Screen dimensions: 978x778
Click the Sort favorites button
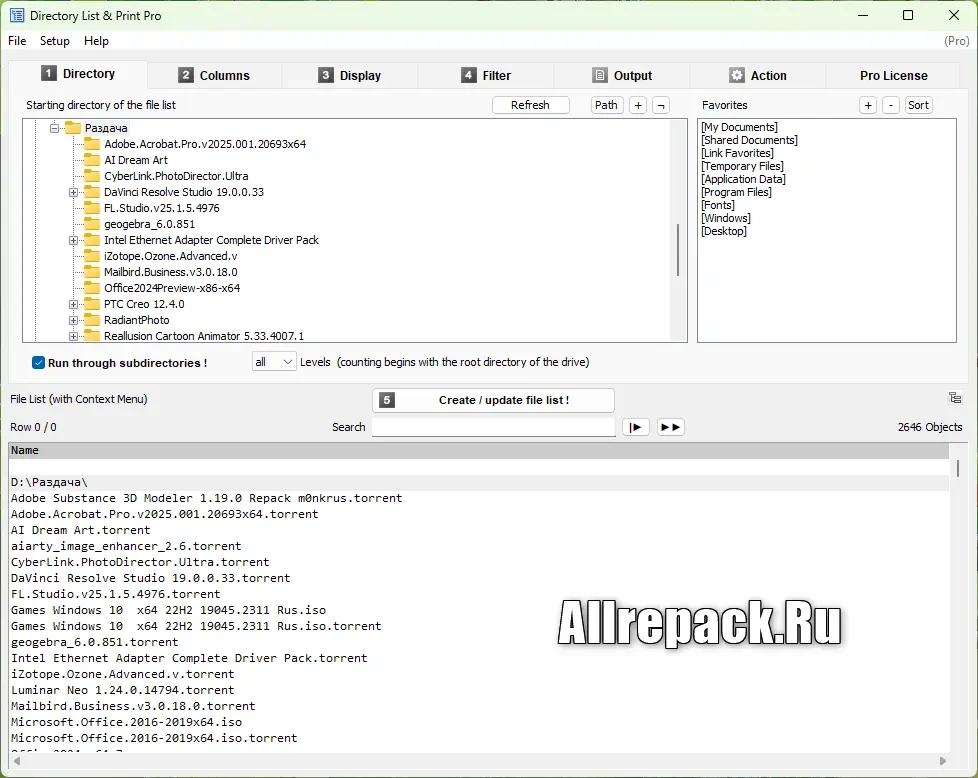point(918,105)
